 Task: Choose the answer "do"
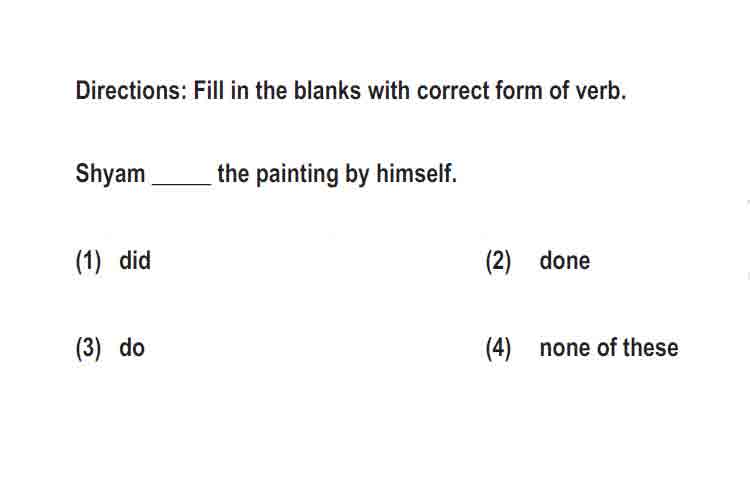(x=132, y=348)
